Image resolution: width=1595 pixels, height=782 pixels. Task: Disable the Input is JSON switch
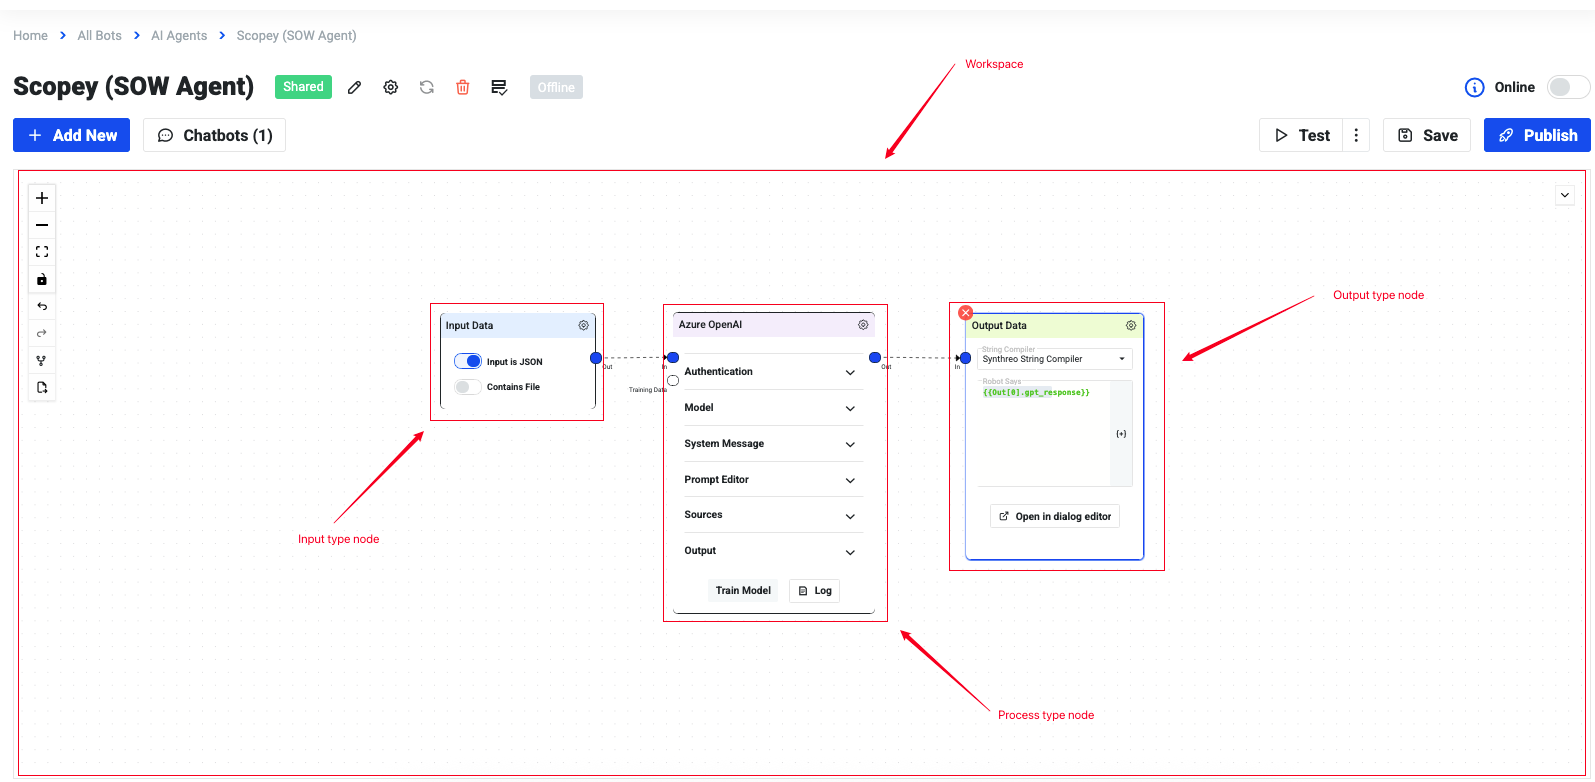(468, 361)
